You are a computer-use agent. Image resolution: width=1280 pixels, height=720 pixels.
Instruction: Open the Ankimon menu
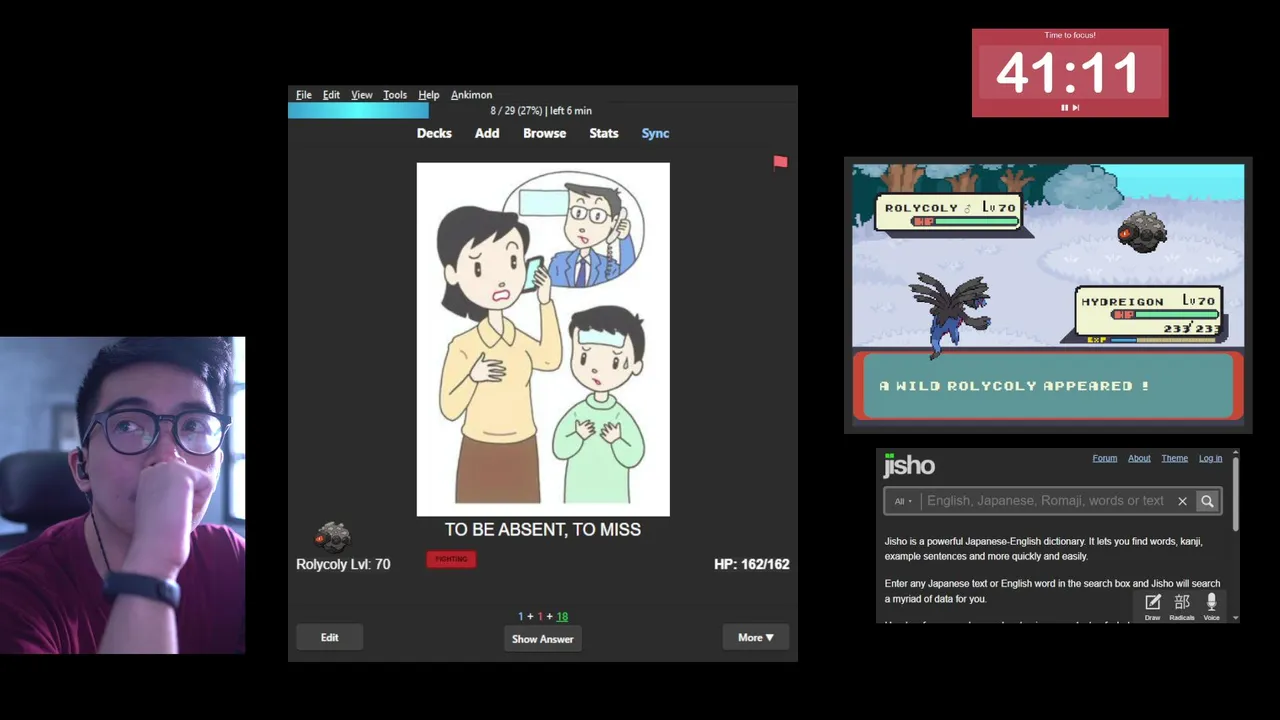tap(471, 95)
